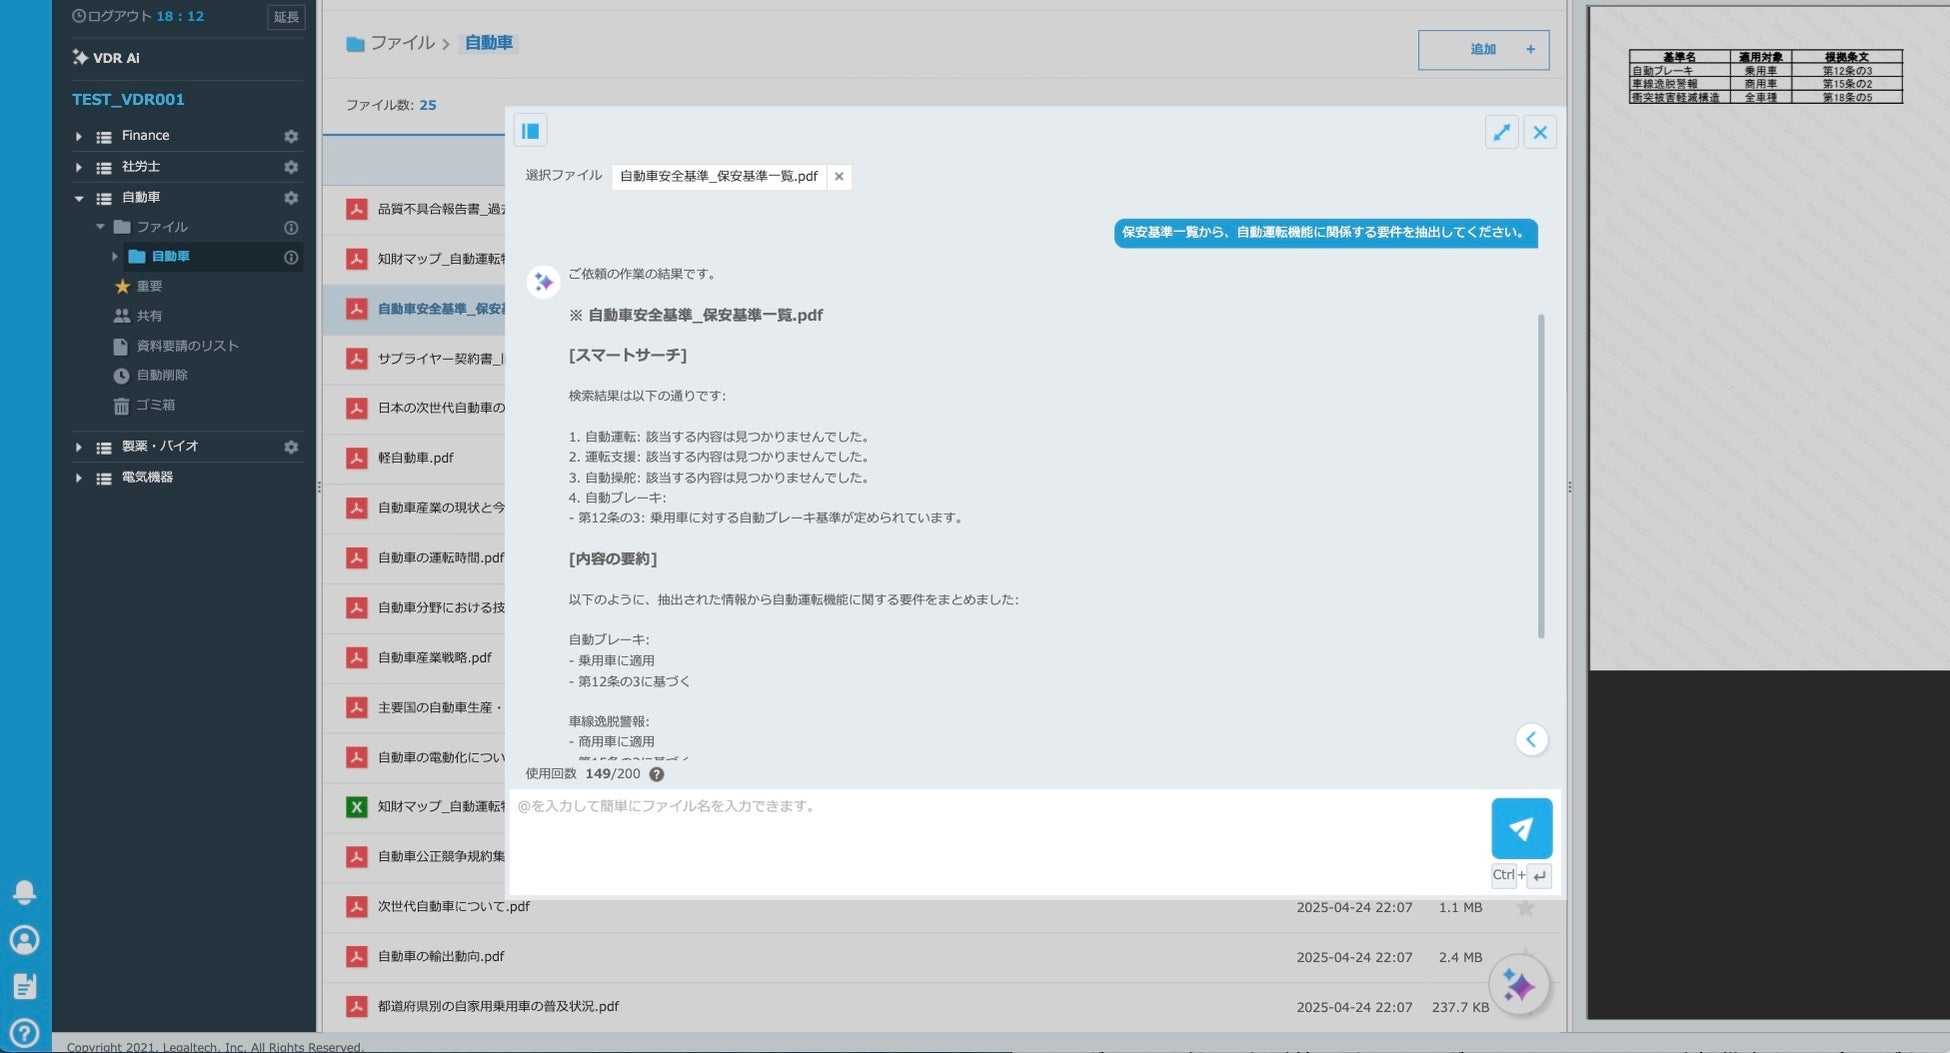Toggle the chat sidebar panel icon
Screen dimensions: 1950x1053
click(x=530, y=131)
